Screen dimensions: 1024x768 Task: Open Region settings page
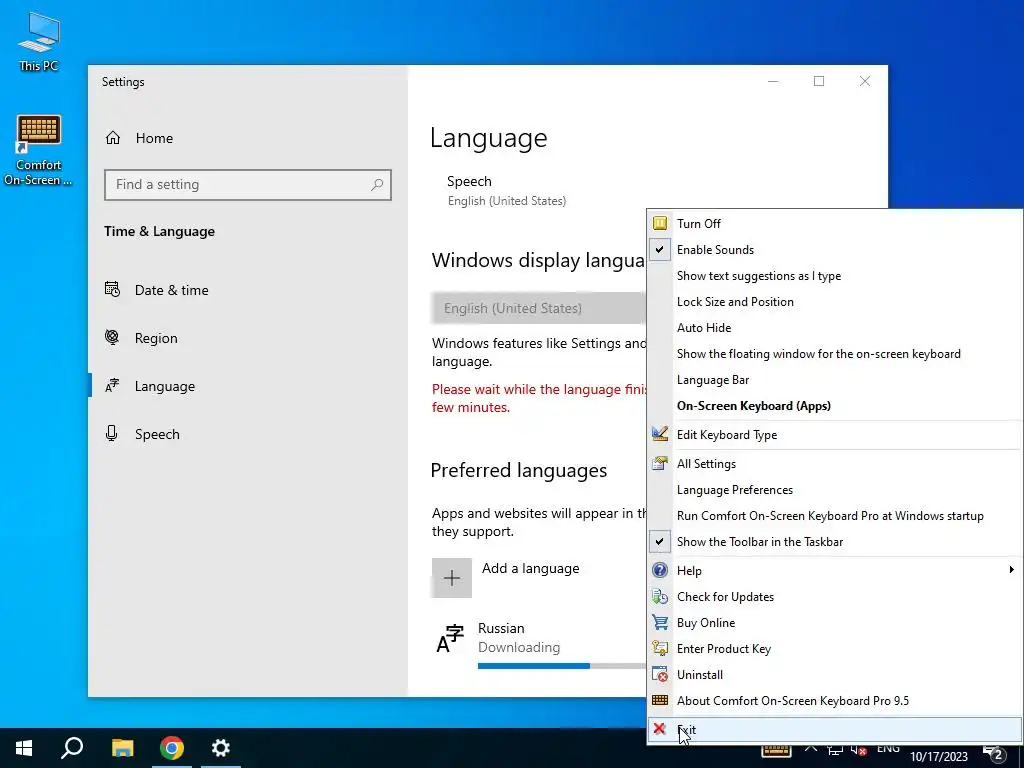[248, 338]
